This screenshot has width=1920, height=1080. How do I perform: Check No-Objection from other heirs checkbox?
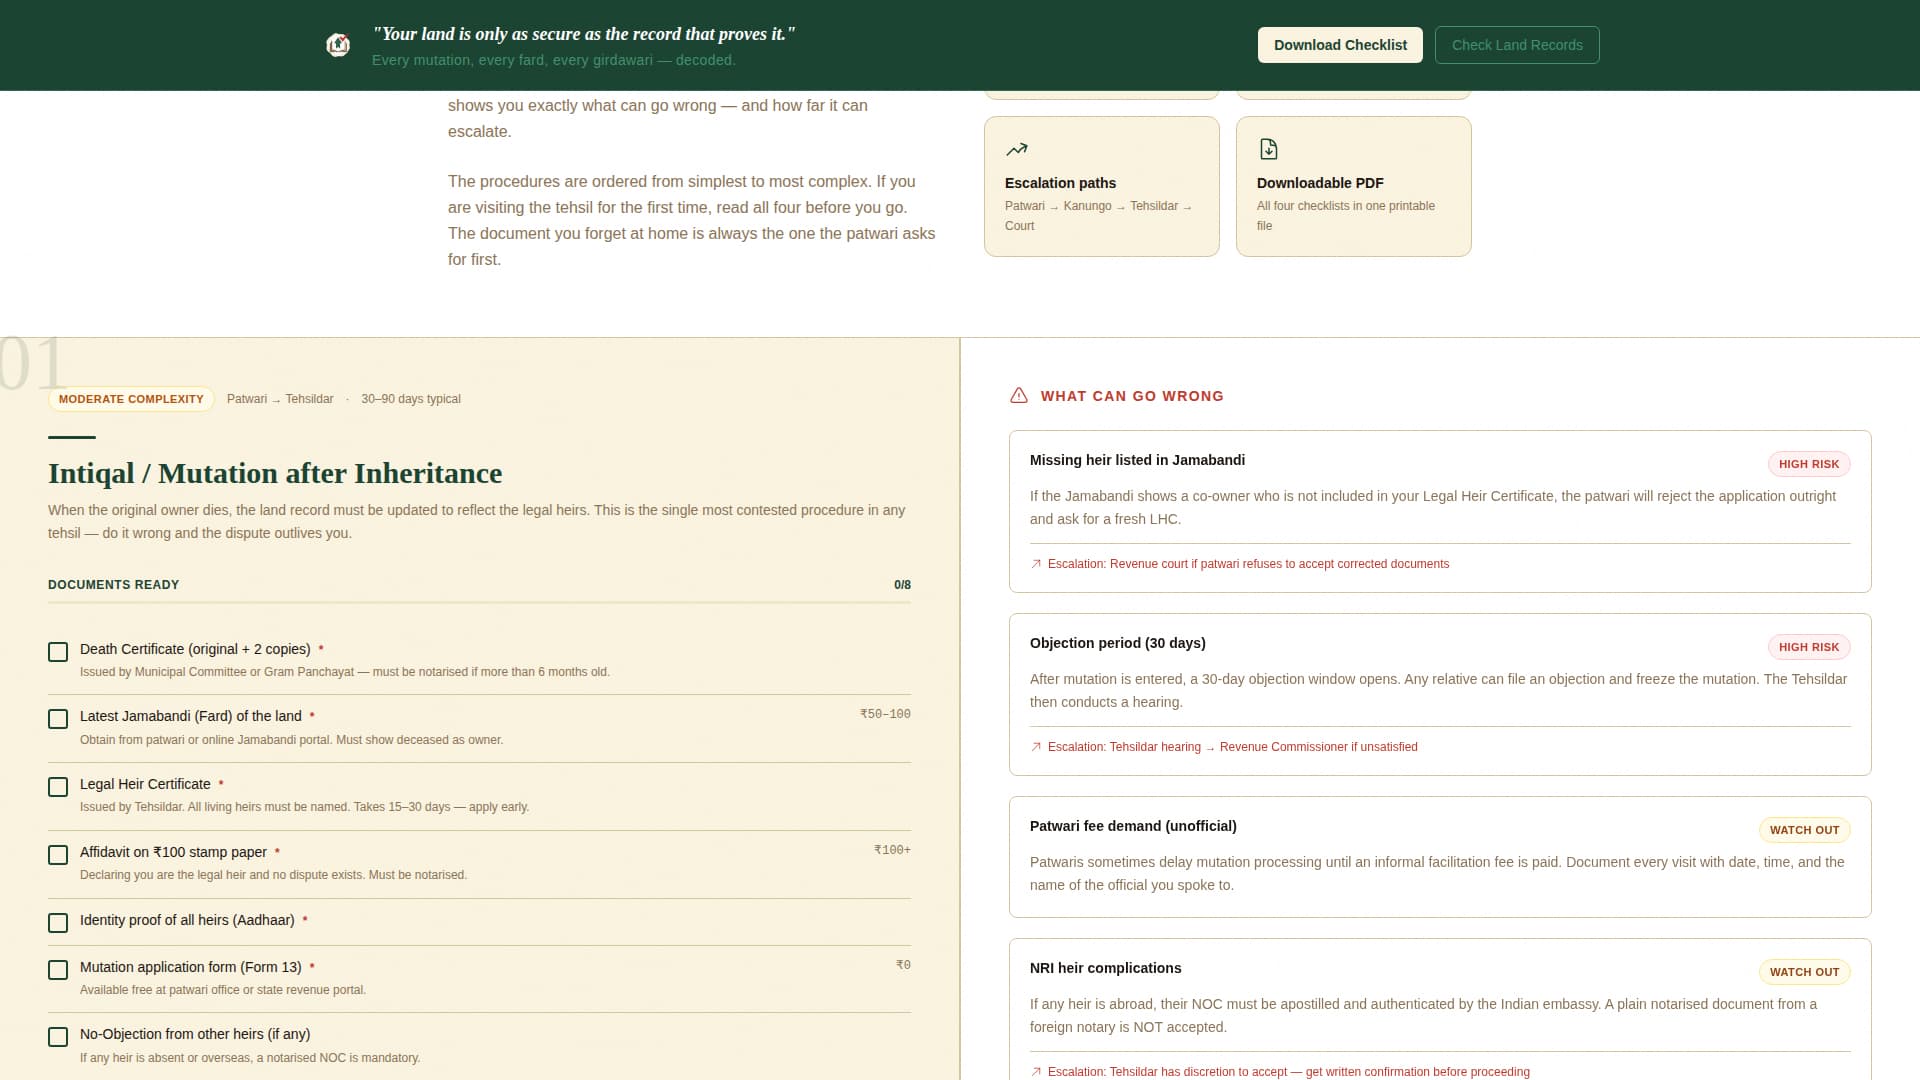(x=58, y=1037)
